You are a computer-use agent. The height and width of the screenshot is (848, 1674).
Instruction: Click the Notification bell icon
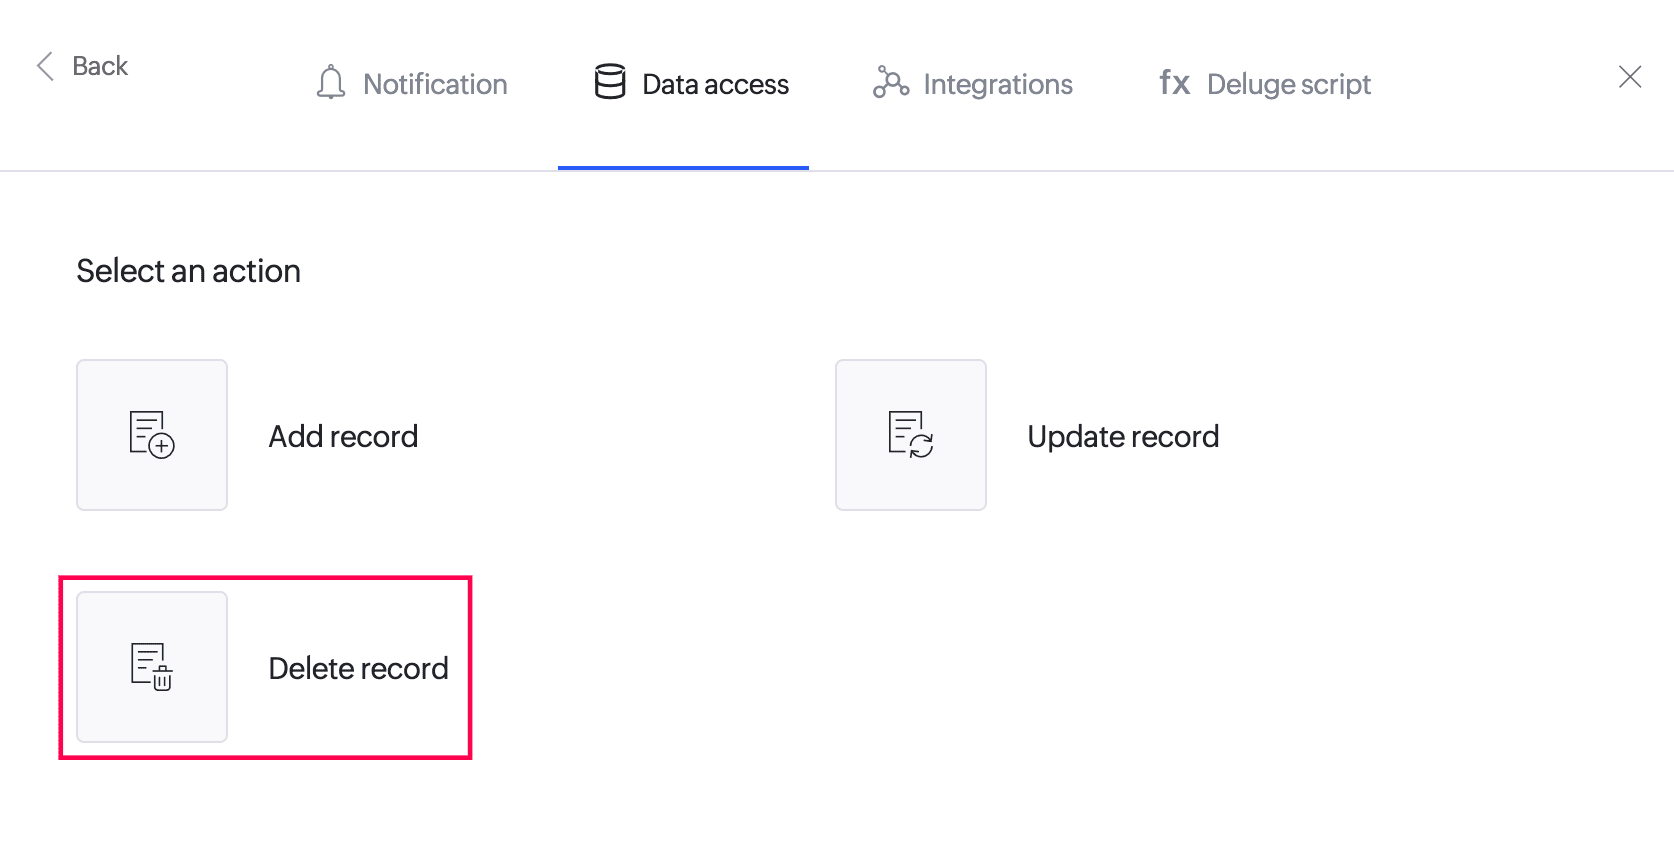pyautogui.click(x=331, y=83)
